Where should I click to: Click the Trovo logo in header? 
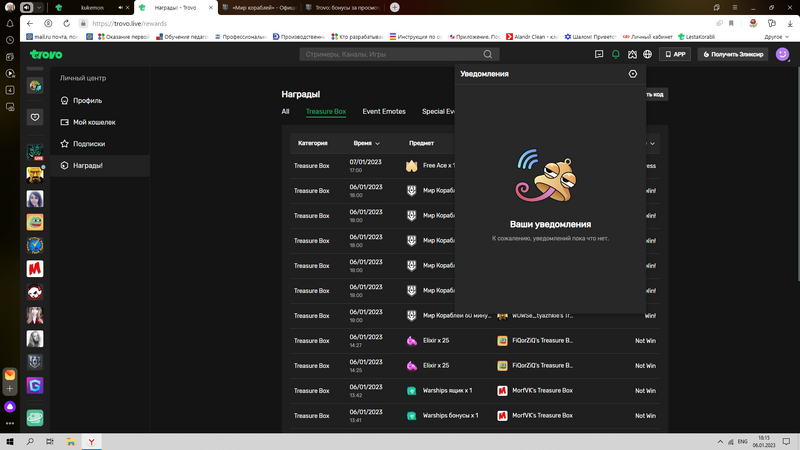(46, 54)
